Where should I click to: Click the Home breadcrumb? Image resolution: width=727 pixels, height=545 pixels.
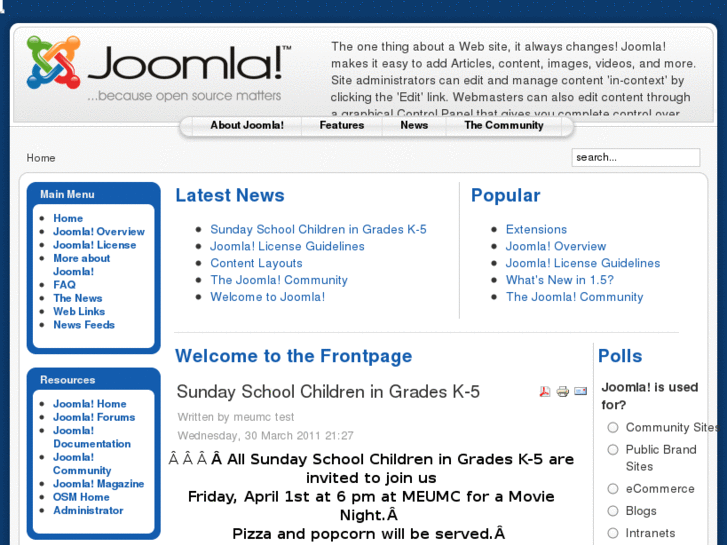(x=41, y=158)
